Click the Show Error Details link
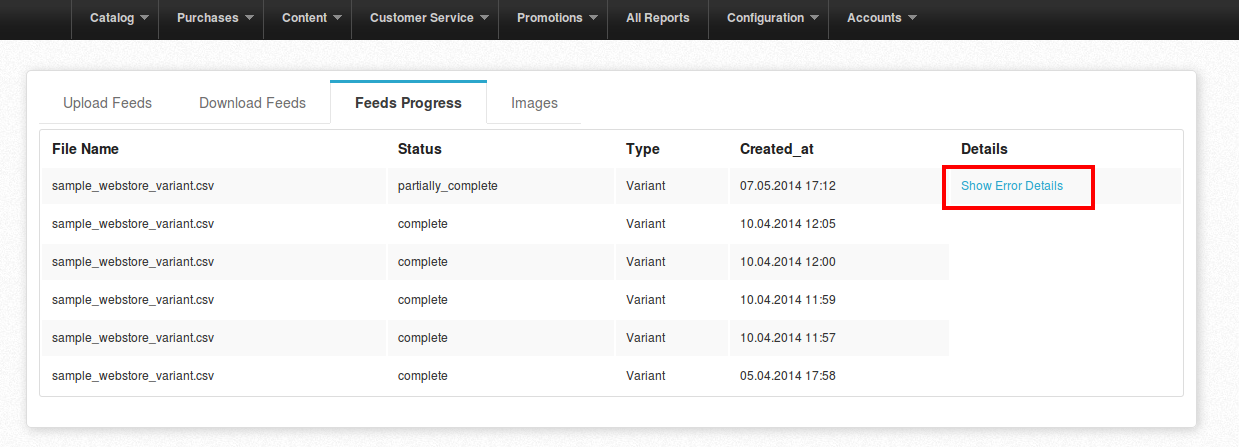Viewport: 1239px width, 447px height. 1012,186
